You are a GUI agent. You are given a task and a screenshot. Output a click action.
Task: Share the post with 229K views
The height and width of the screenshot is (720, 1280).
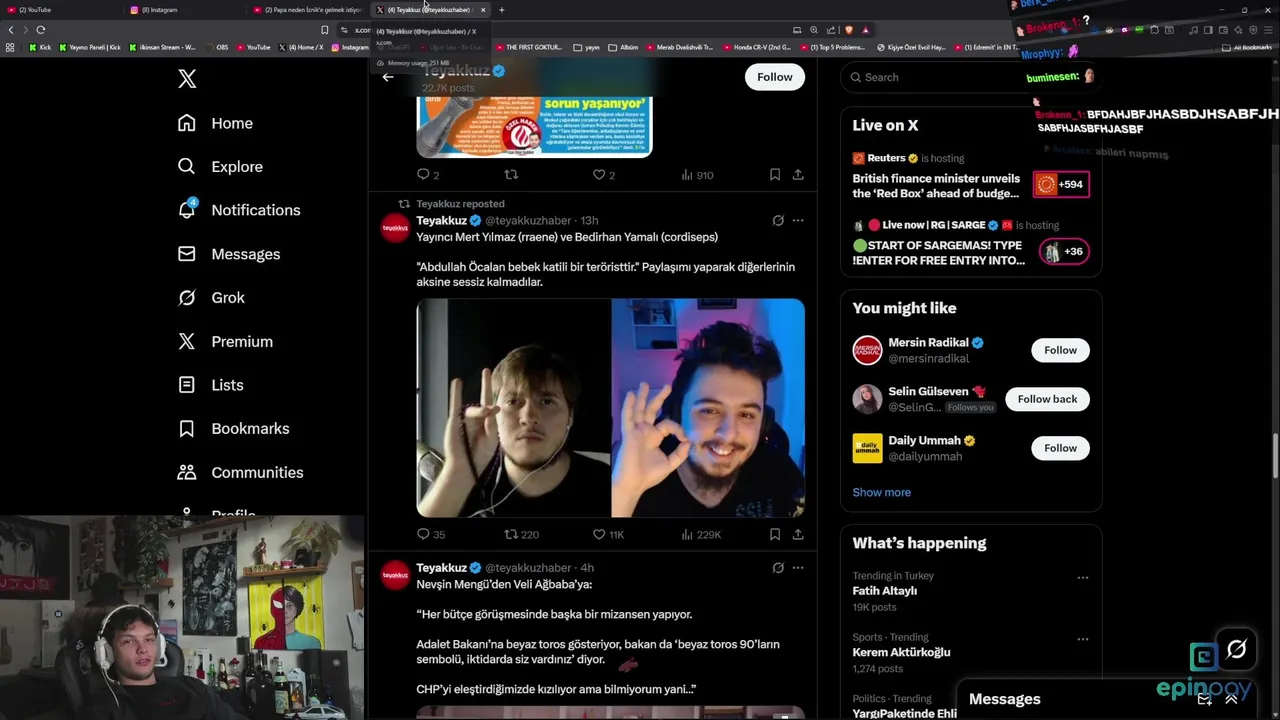click(798, 535)
